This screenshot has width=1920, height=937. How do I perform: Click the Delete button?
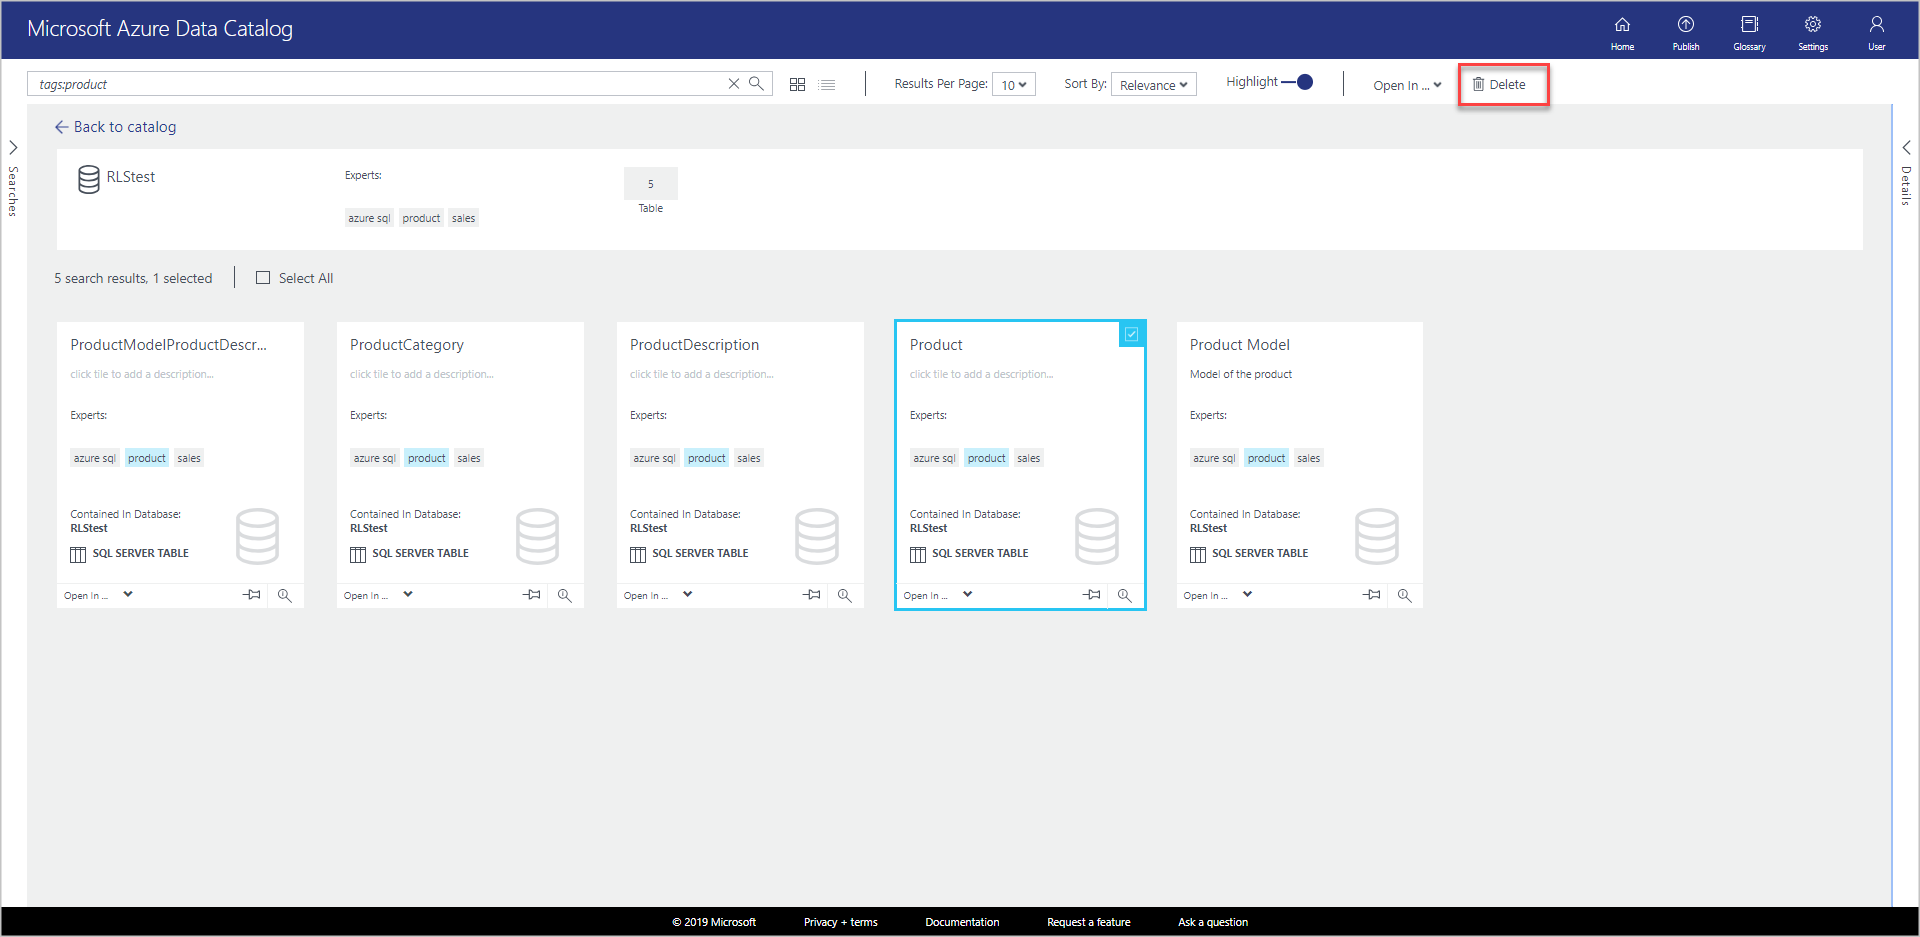[x=1500, y=85]
